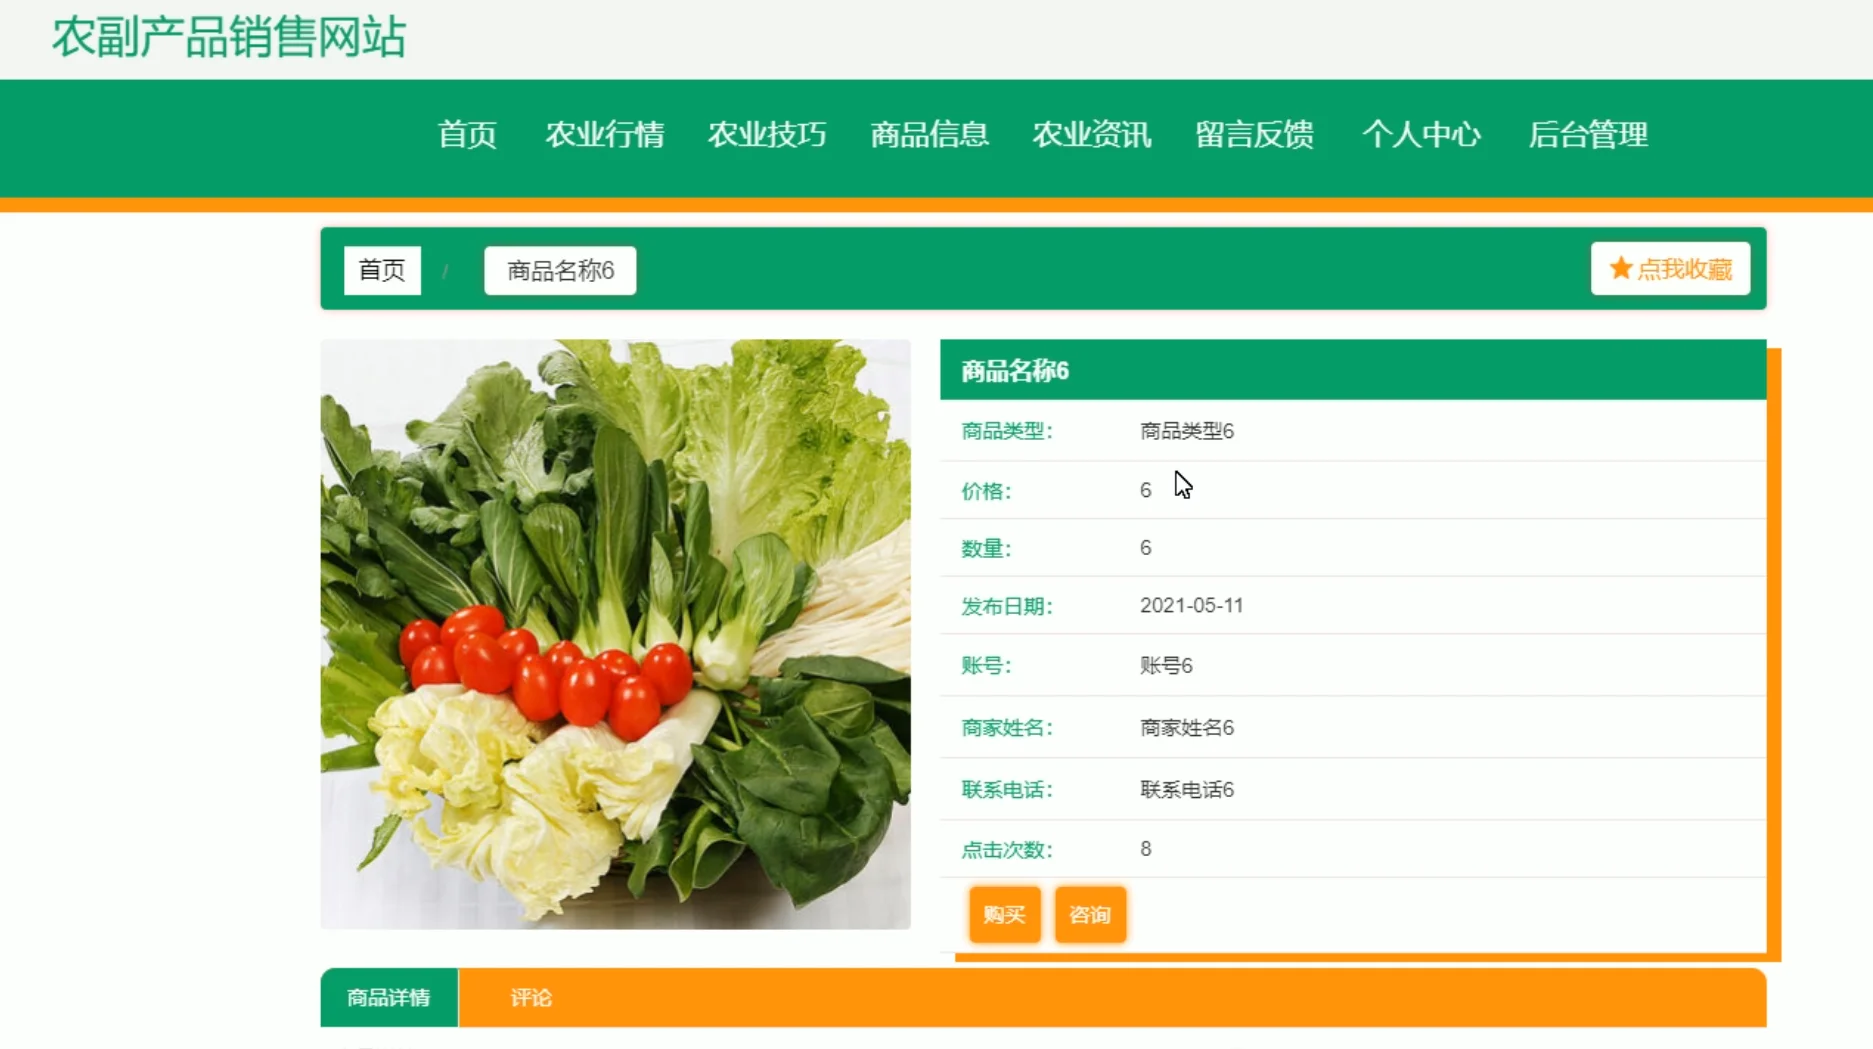Click the 点击次数 click count value
The image size is (1873, 1049).
tap(1145, 848)
